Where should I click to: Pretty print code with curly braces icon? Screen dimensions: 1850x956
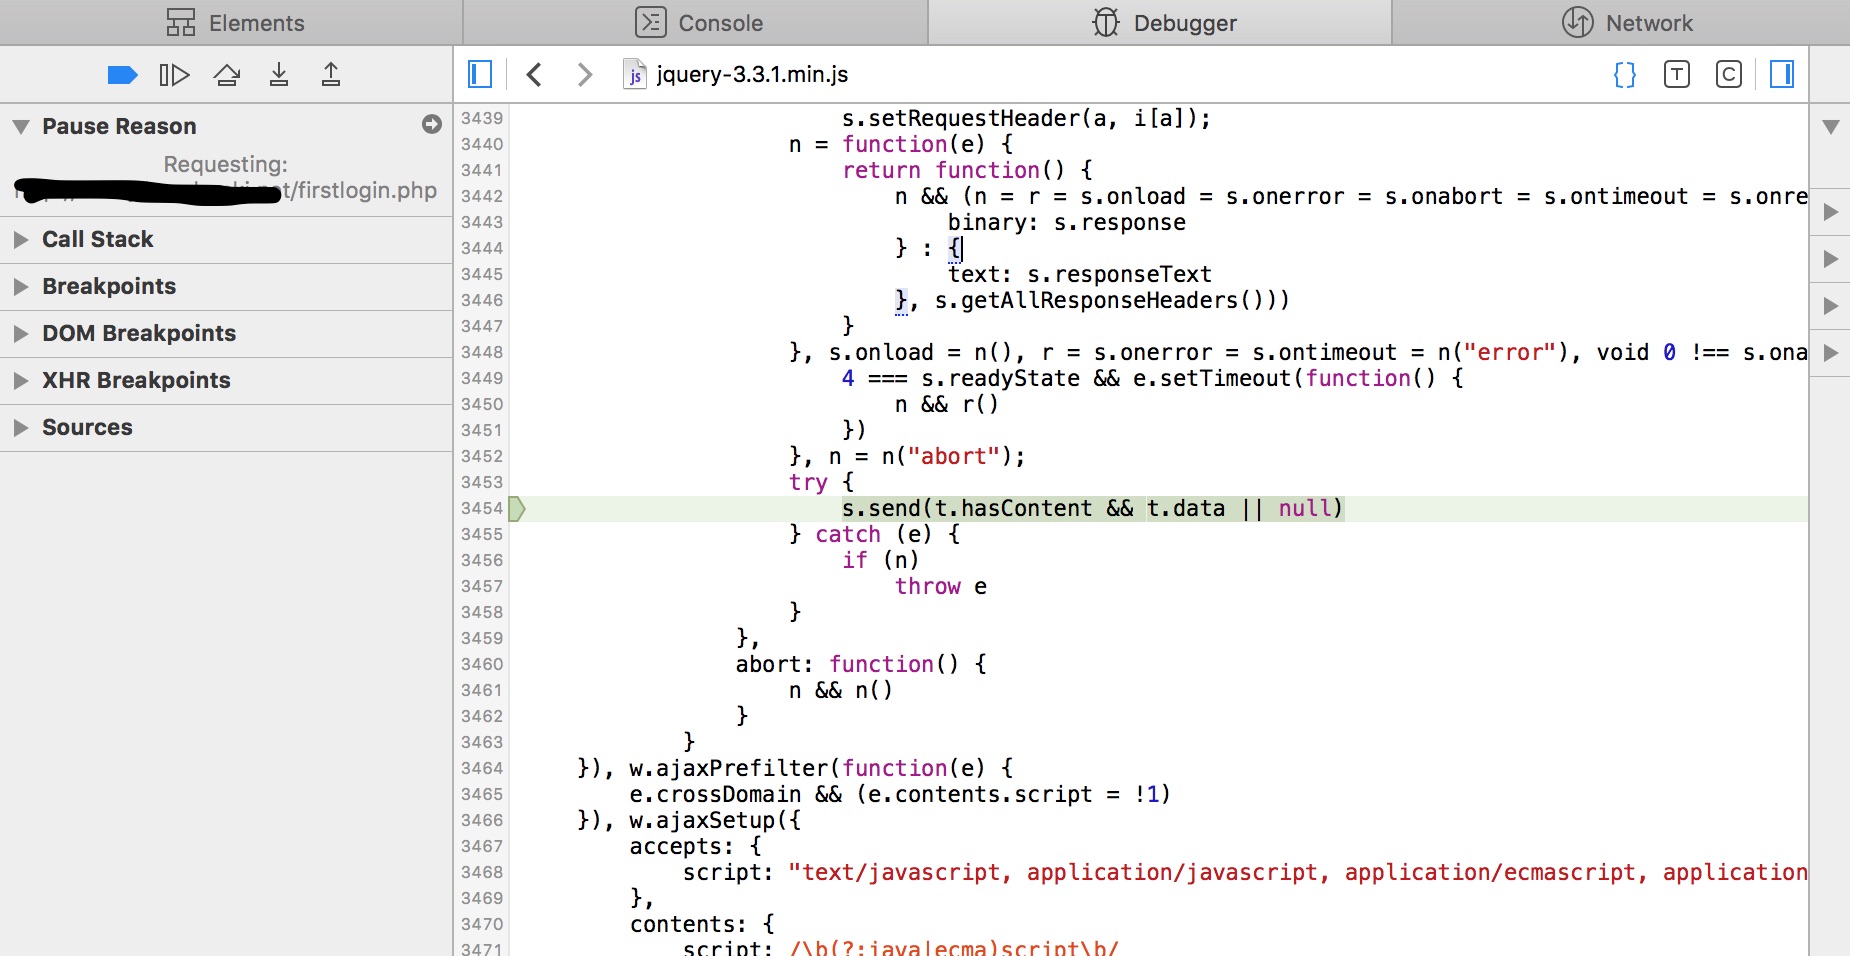tap(1625, 74)
